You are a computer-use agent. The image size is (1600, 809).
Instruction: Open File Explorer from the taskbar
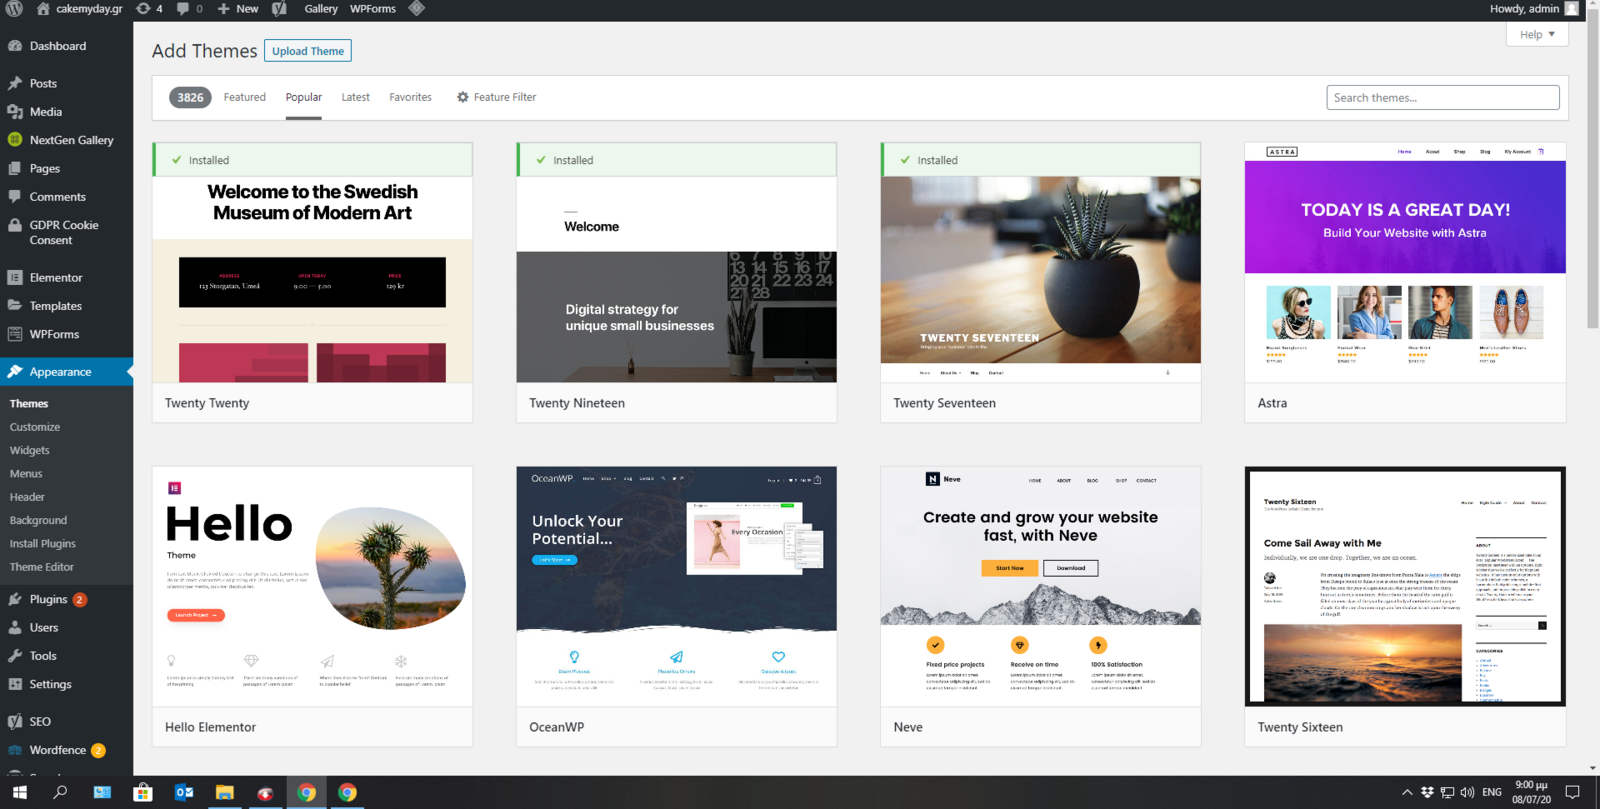pyautogui.click(x=225, y=792)
